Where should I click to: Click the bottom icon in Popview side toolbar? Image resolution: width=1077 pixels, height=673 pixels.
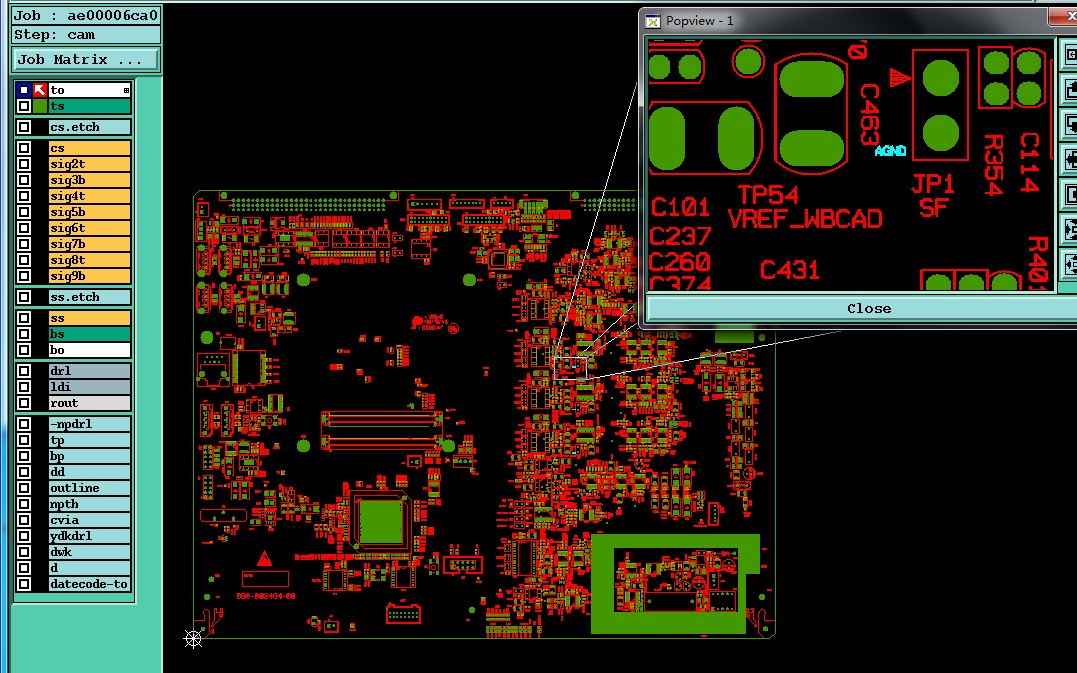[x=1069, y=264]
